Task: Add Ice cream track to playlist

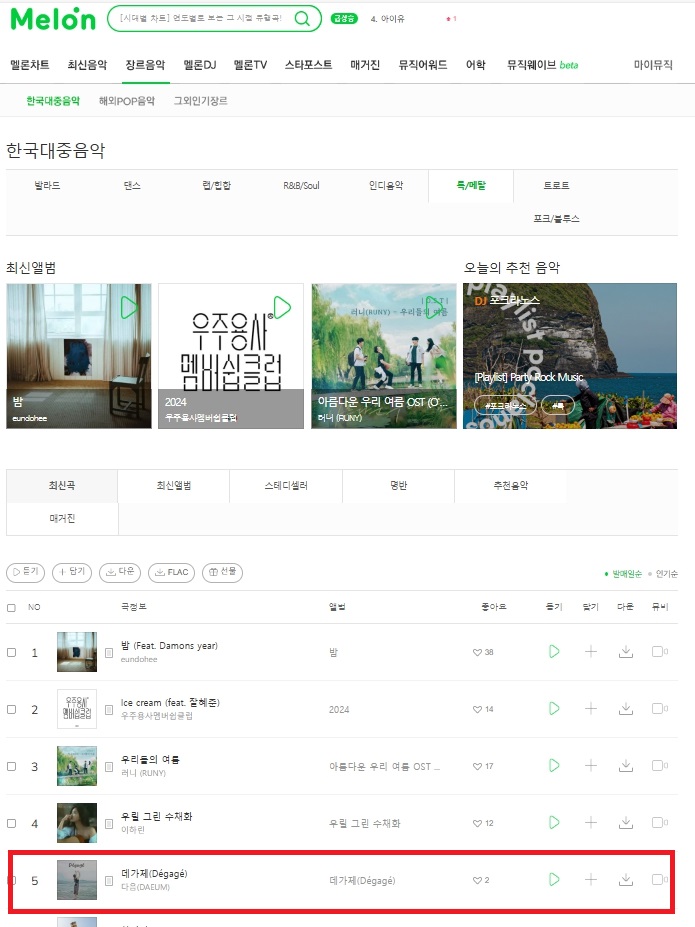Action: pyautogui.click(x=590, y=708)
